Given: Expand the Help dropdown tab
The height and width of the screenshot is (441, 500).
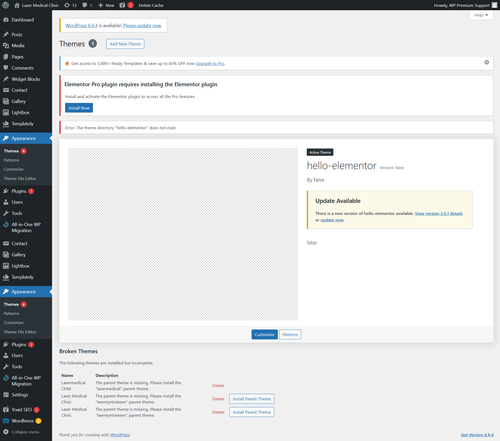Looking at the screenshot, I should (x=481, y=15).
